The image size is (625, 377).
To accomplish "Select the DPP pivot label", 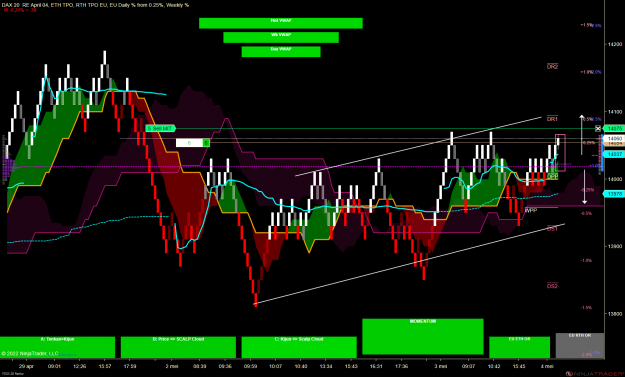I will (x=553, y=176).
